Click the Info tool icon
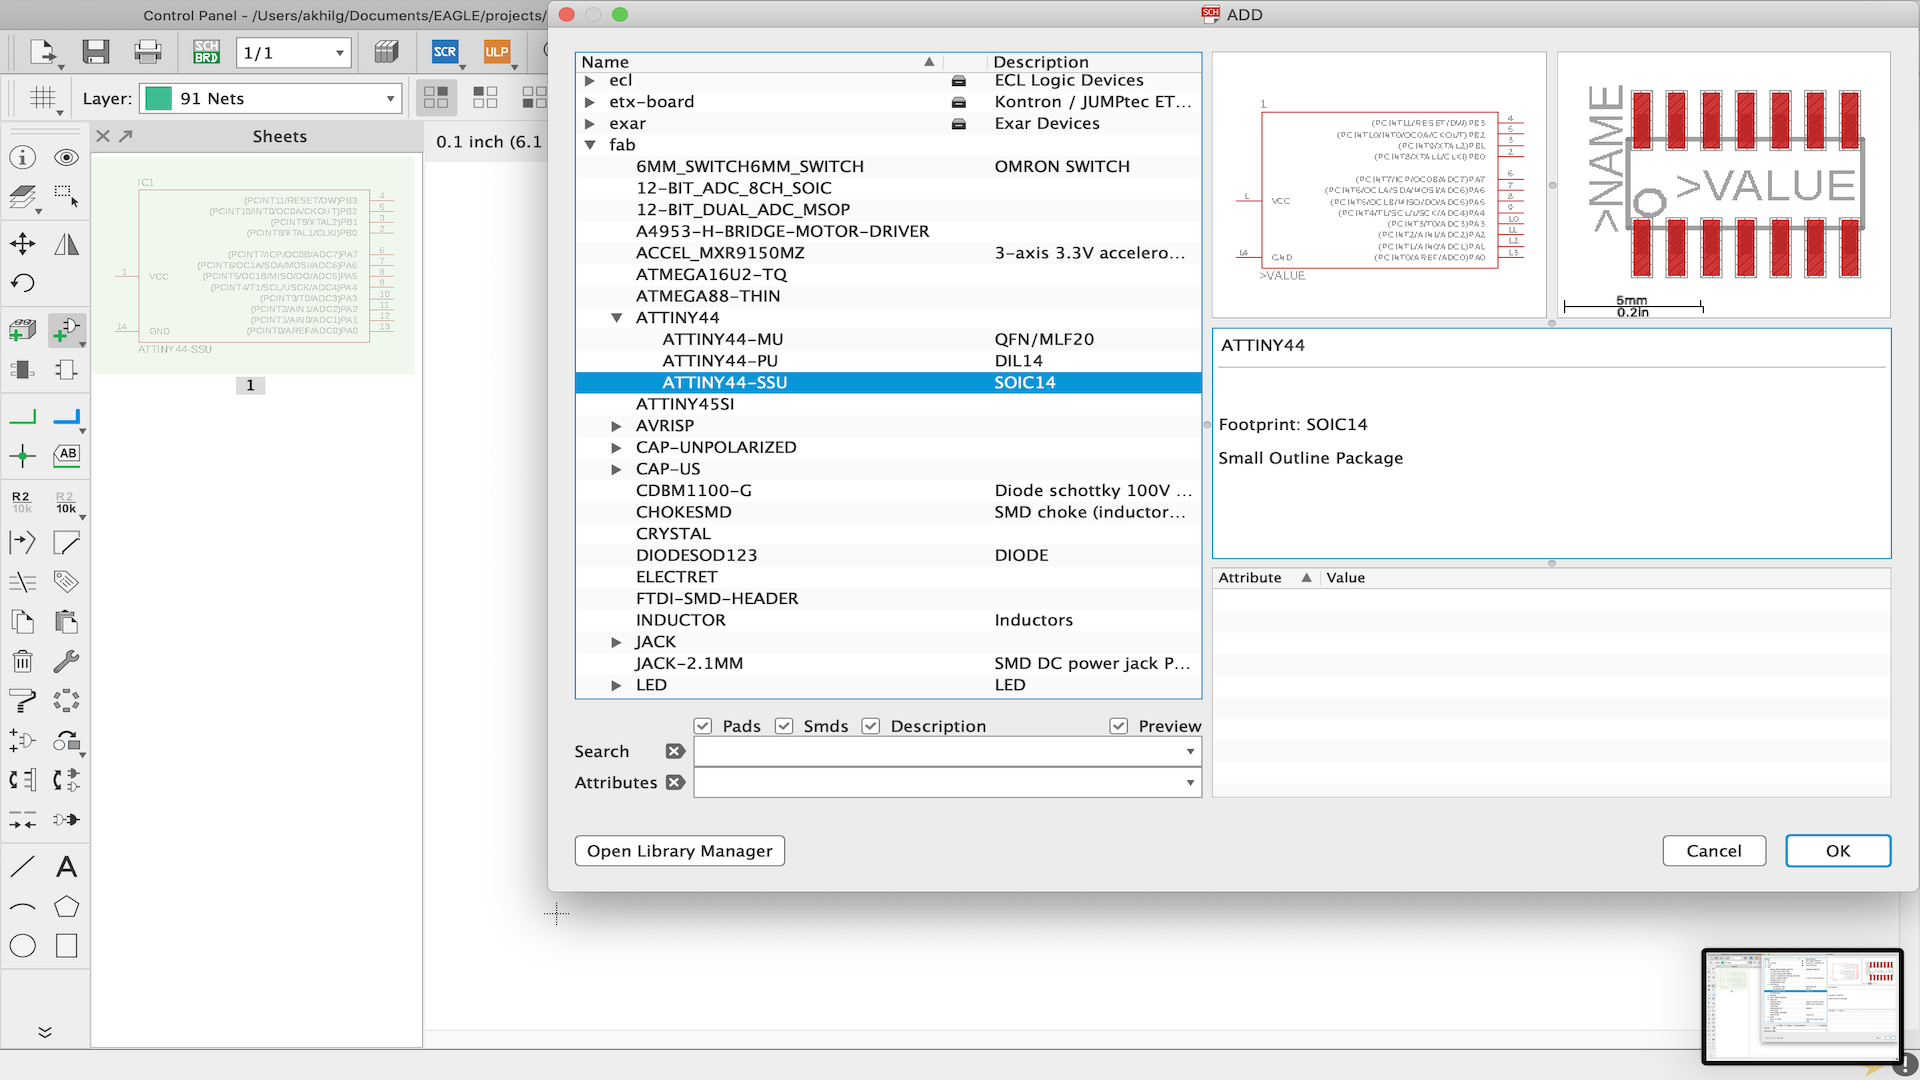This screenshot has height=1080, width=1920. (x=22, y=157)
